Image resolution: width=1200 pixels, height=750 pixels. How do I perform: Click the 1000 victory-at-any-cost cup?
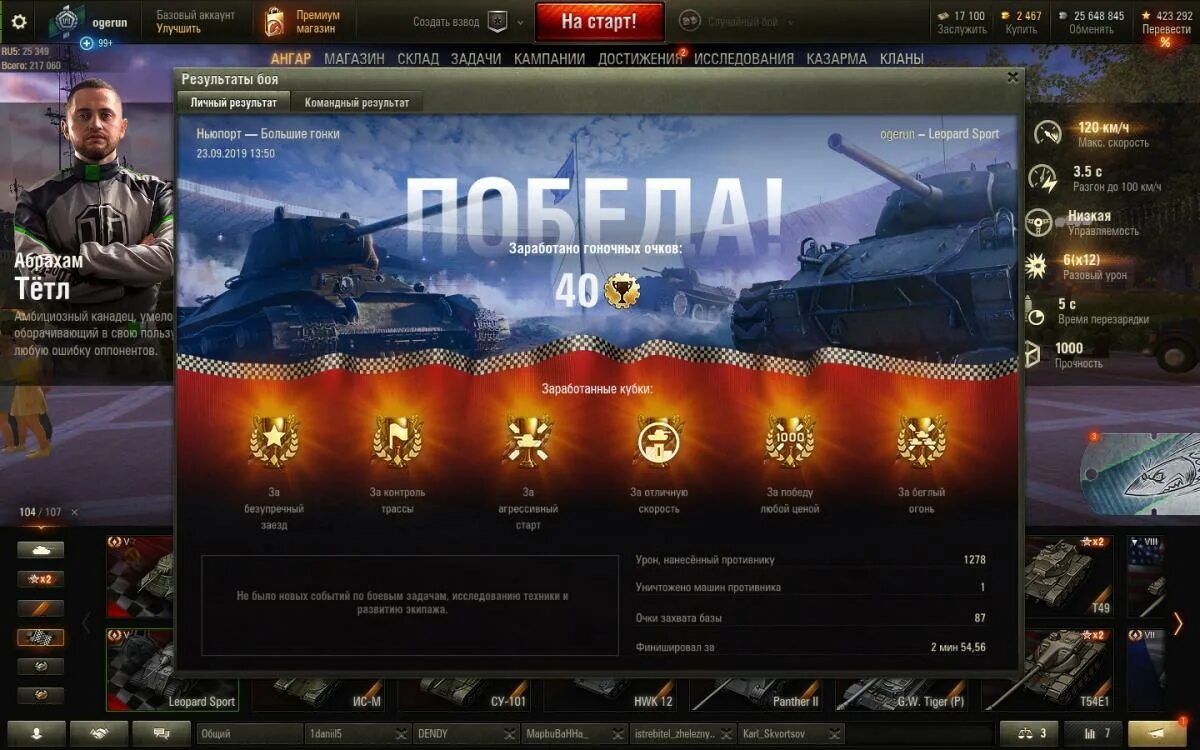(790, 441)
